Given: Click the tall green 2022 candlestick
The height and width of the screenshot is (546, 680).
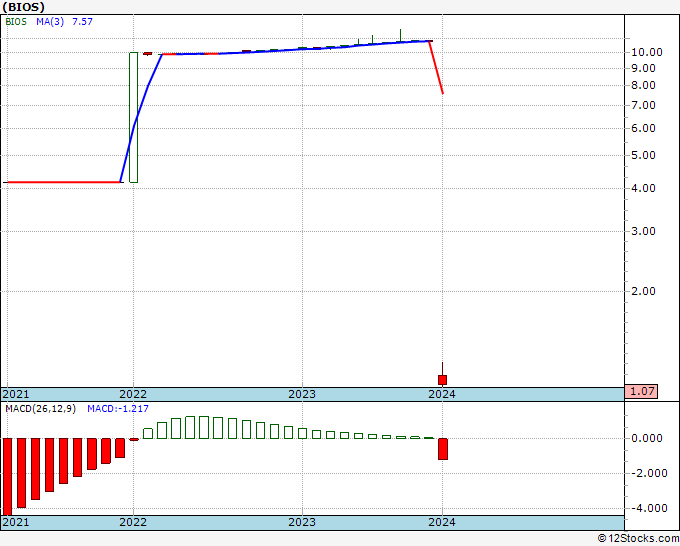Looking at the screenshot, I should click(x=134, y=118).
